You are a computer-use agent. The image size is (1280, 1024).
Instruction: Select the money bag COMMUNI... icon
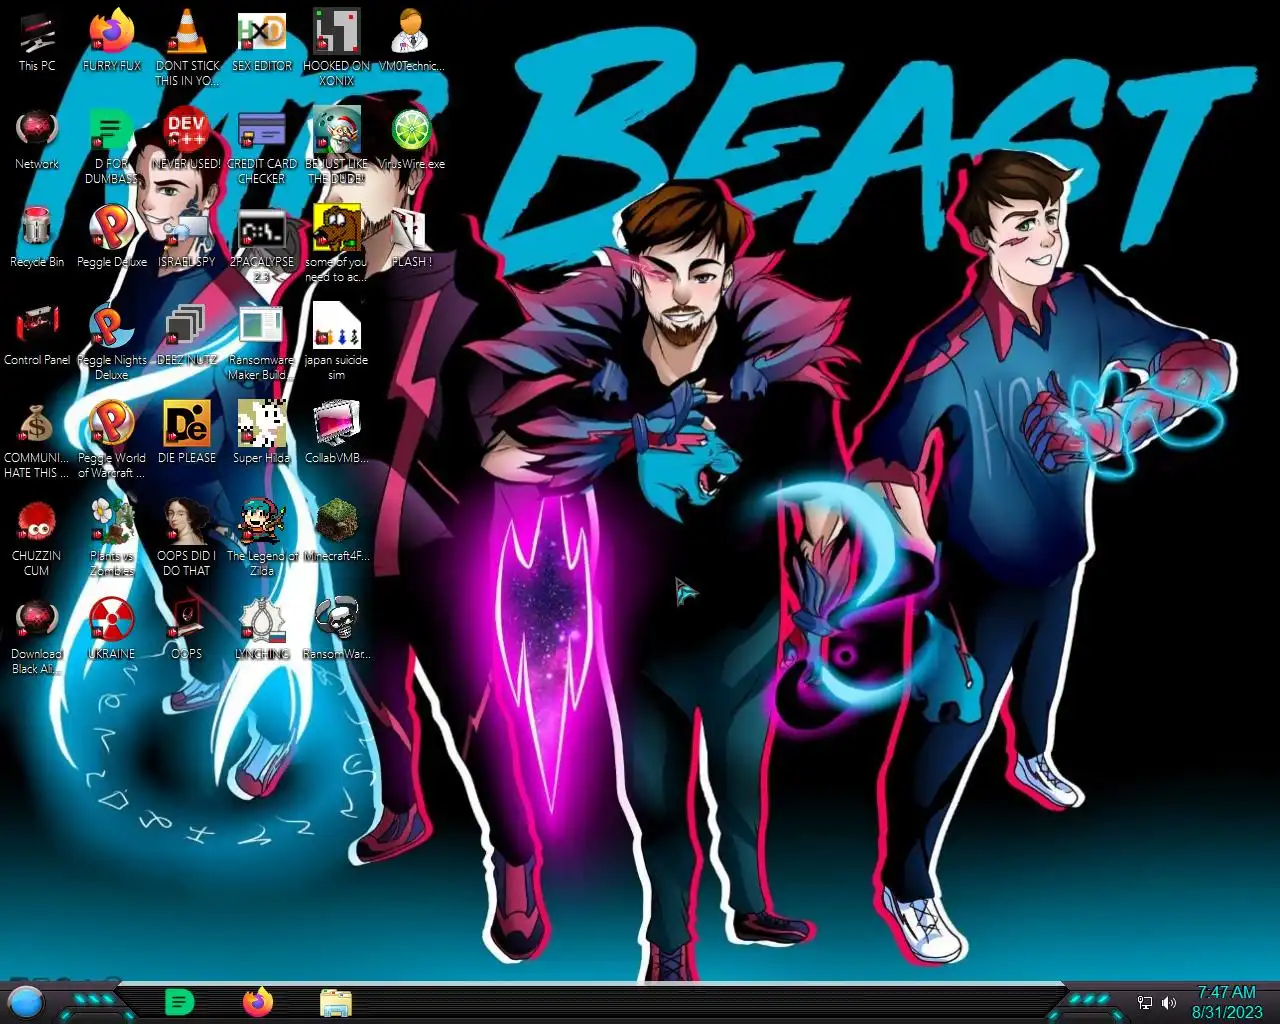pyautogui.click(x=37, y=440)
